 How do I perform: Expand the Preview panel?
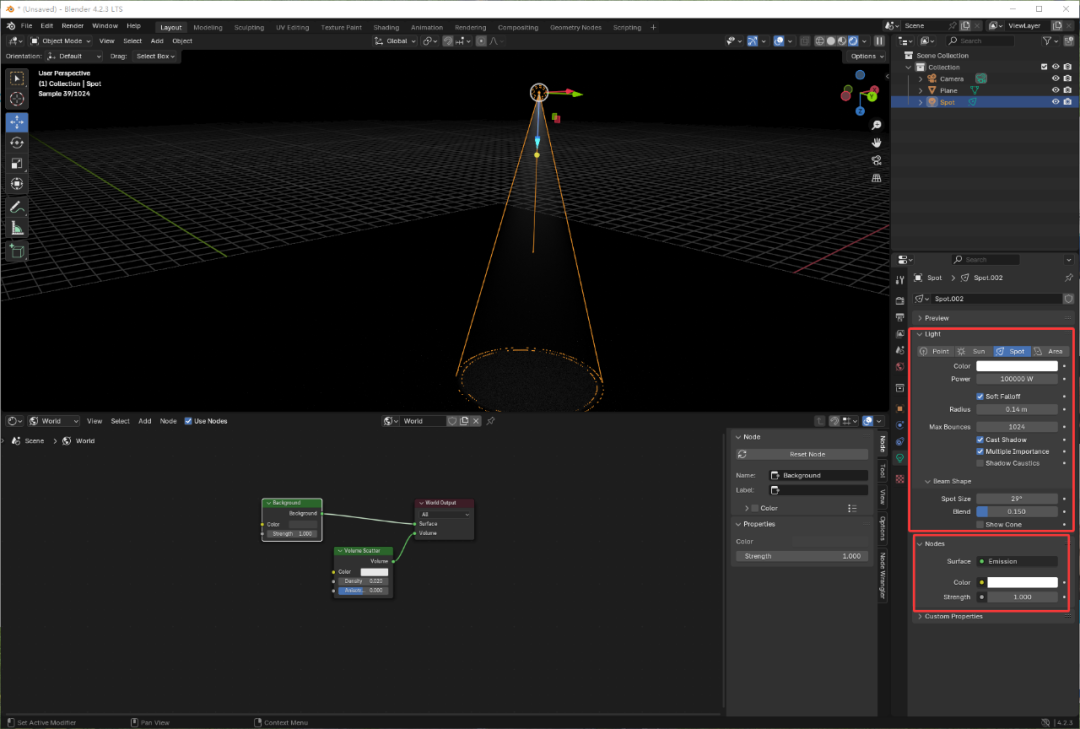(936, 318)
